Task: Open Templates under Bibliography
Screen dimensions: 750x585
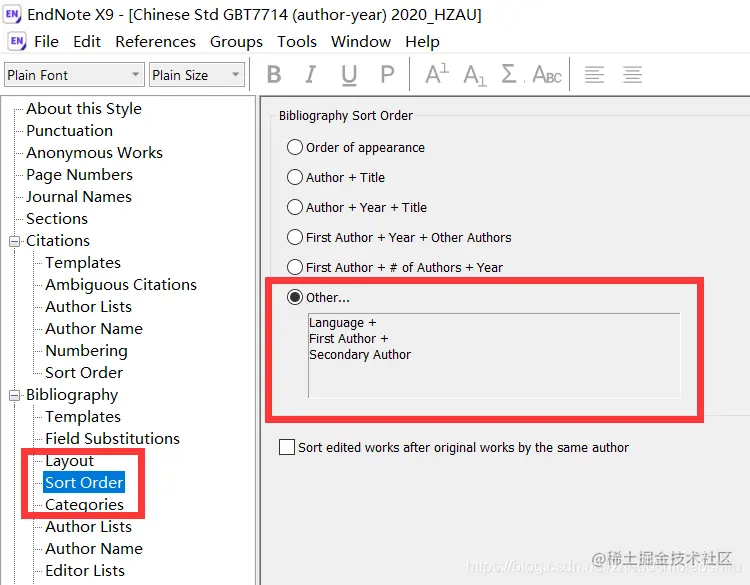Action: (x=83, y=417)
